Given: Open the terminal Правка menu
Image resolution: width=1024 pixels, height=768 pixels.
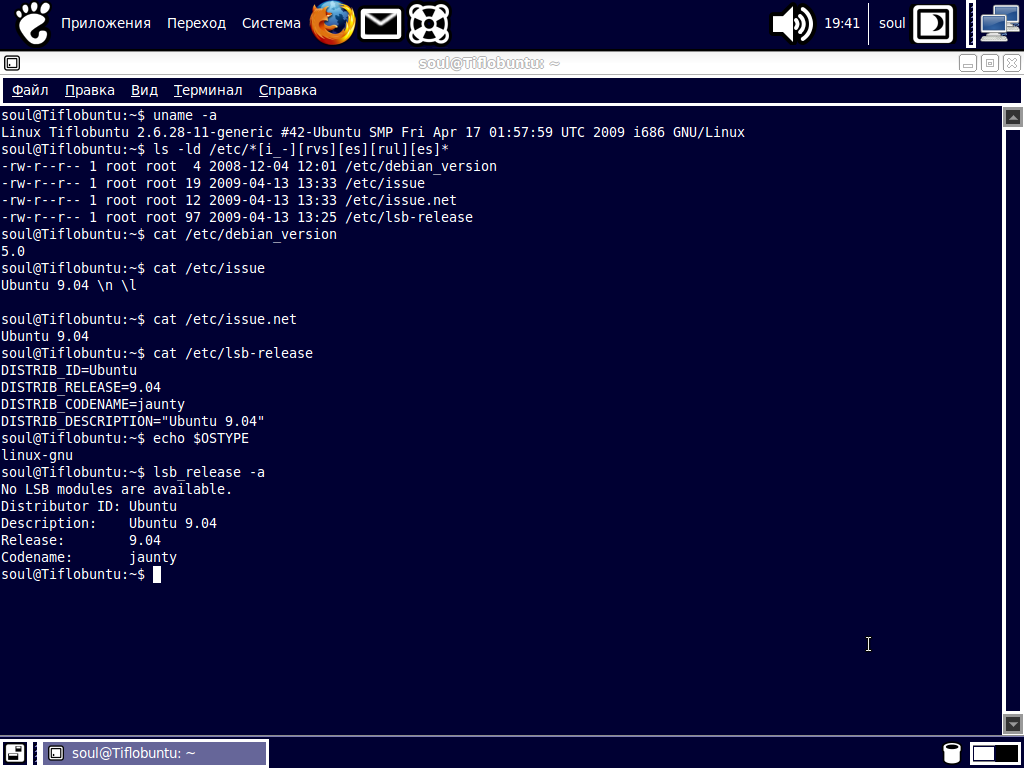Looking at the screenshot, I should pos(89,90).
